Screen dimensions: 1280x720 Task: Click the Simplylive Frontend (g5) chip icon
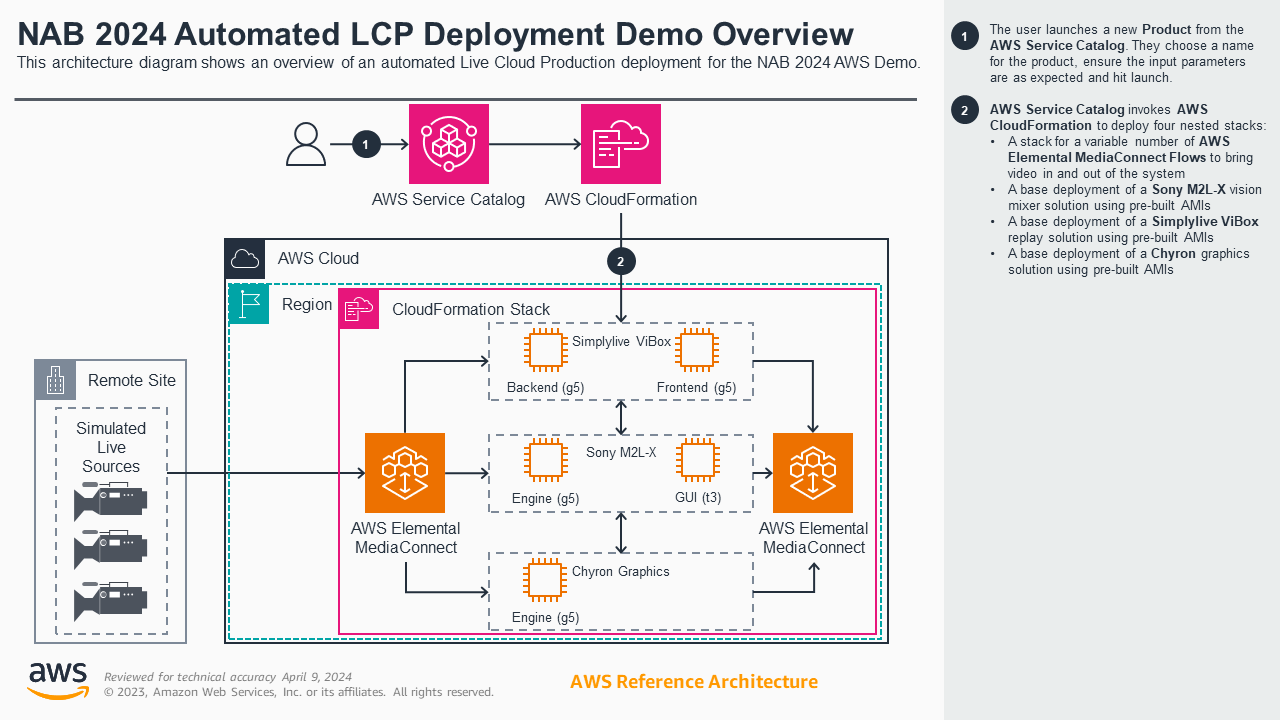click(x=696, y=350)
